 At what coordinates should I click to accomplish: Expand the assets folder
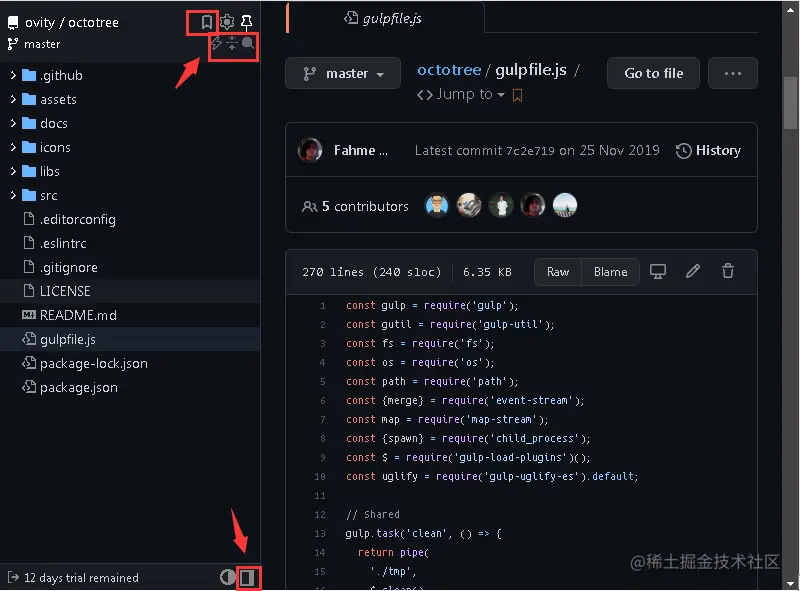point(13,100)
